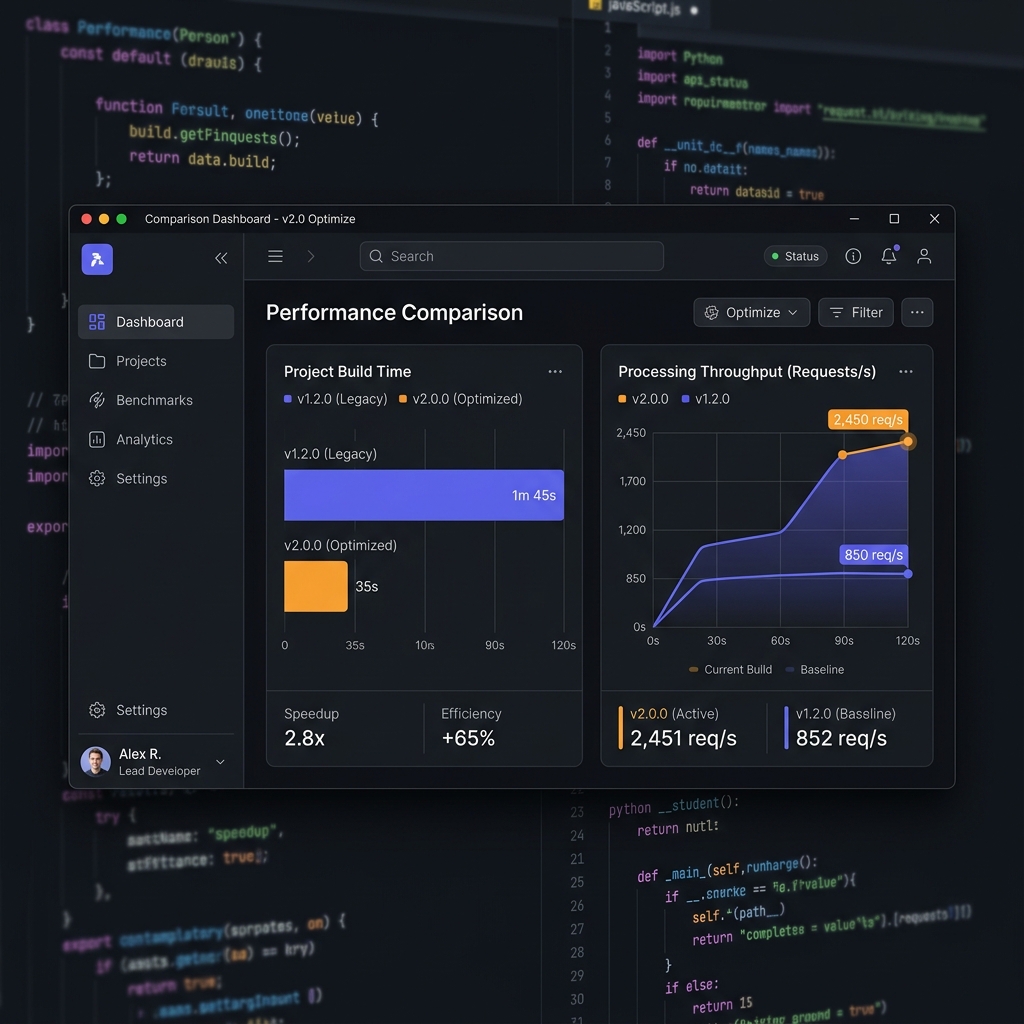Click the bottom Settings gear icon above Alex R.
Image resolution: width=1024 pixels, height=1024 pixels.
click(97, 710)
